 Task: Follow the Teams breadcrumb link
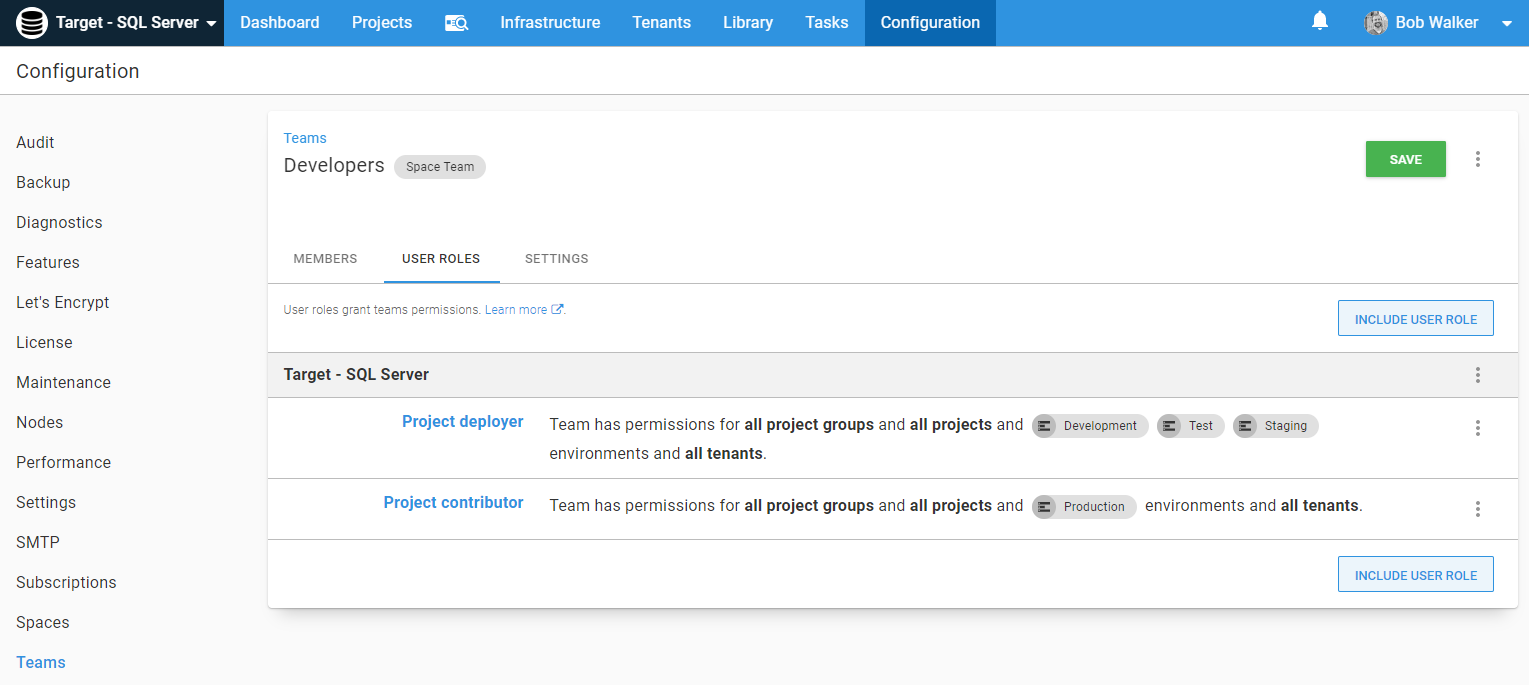(x=305, y=138)
